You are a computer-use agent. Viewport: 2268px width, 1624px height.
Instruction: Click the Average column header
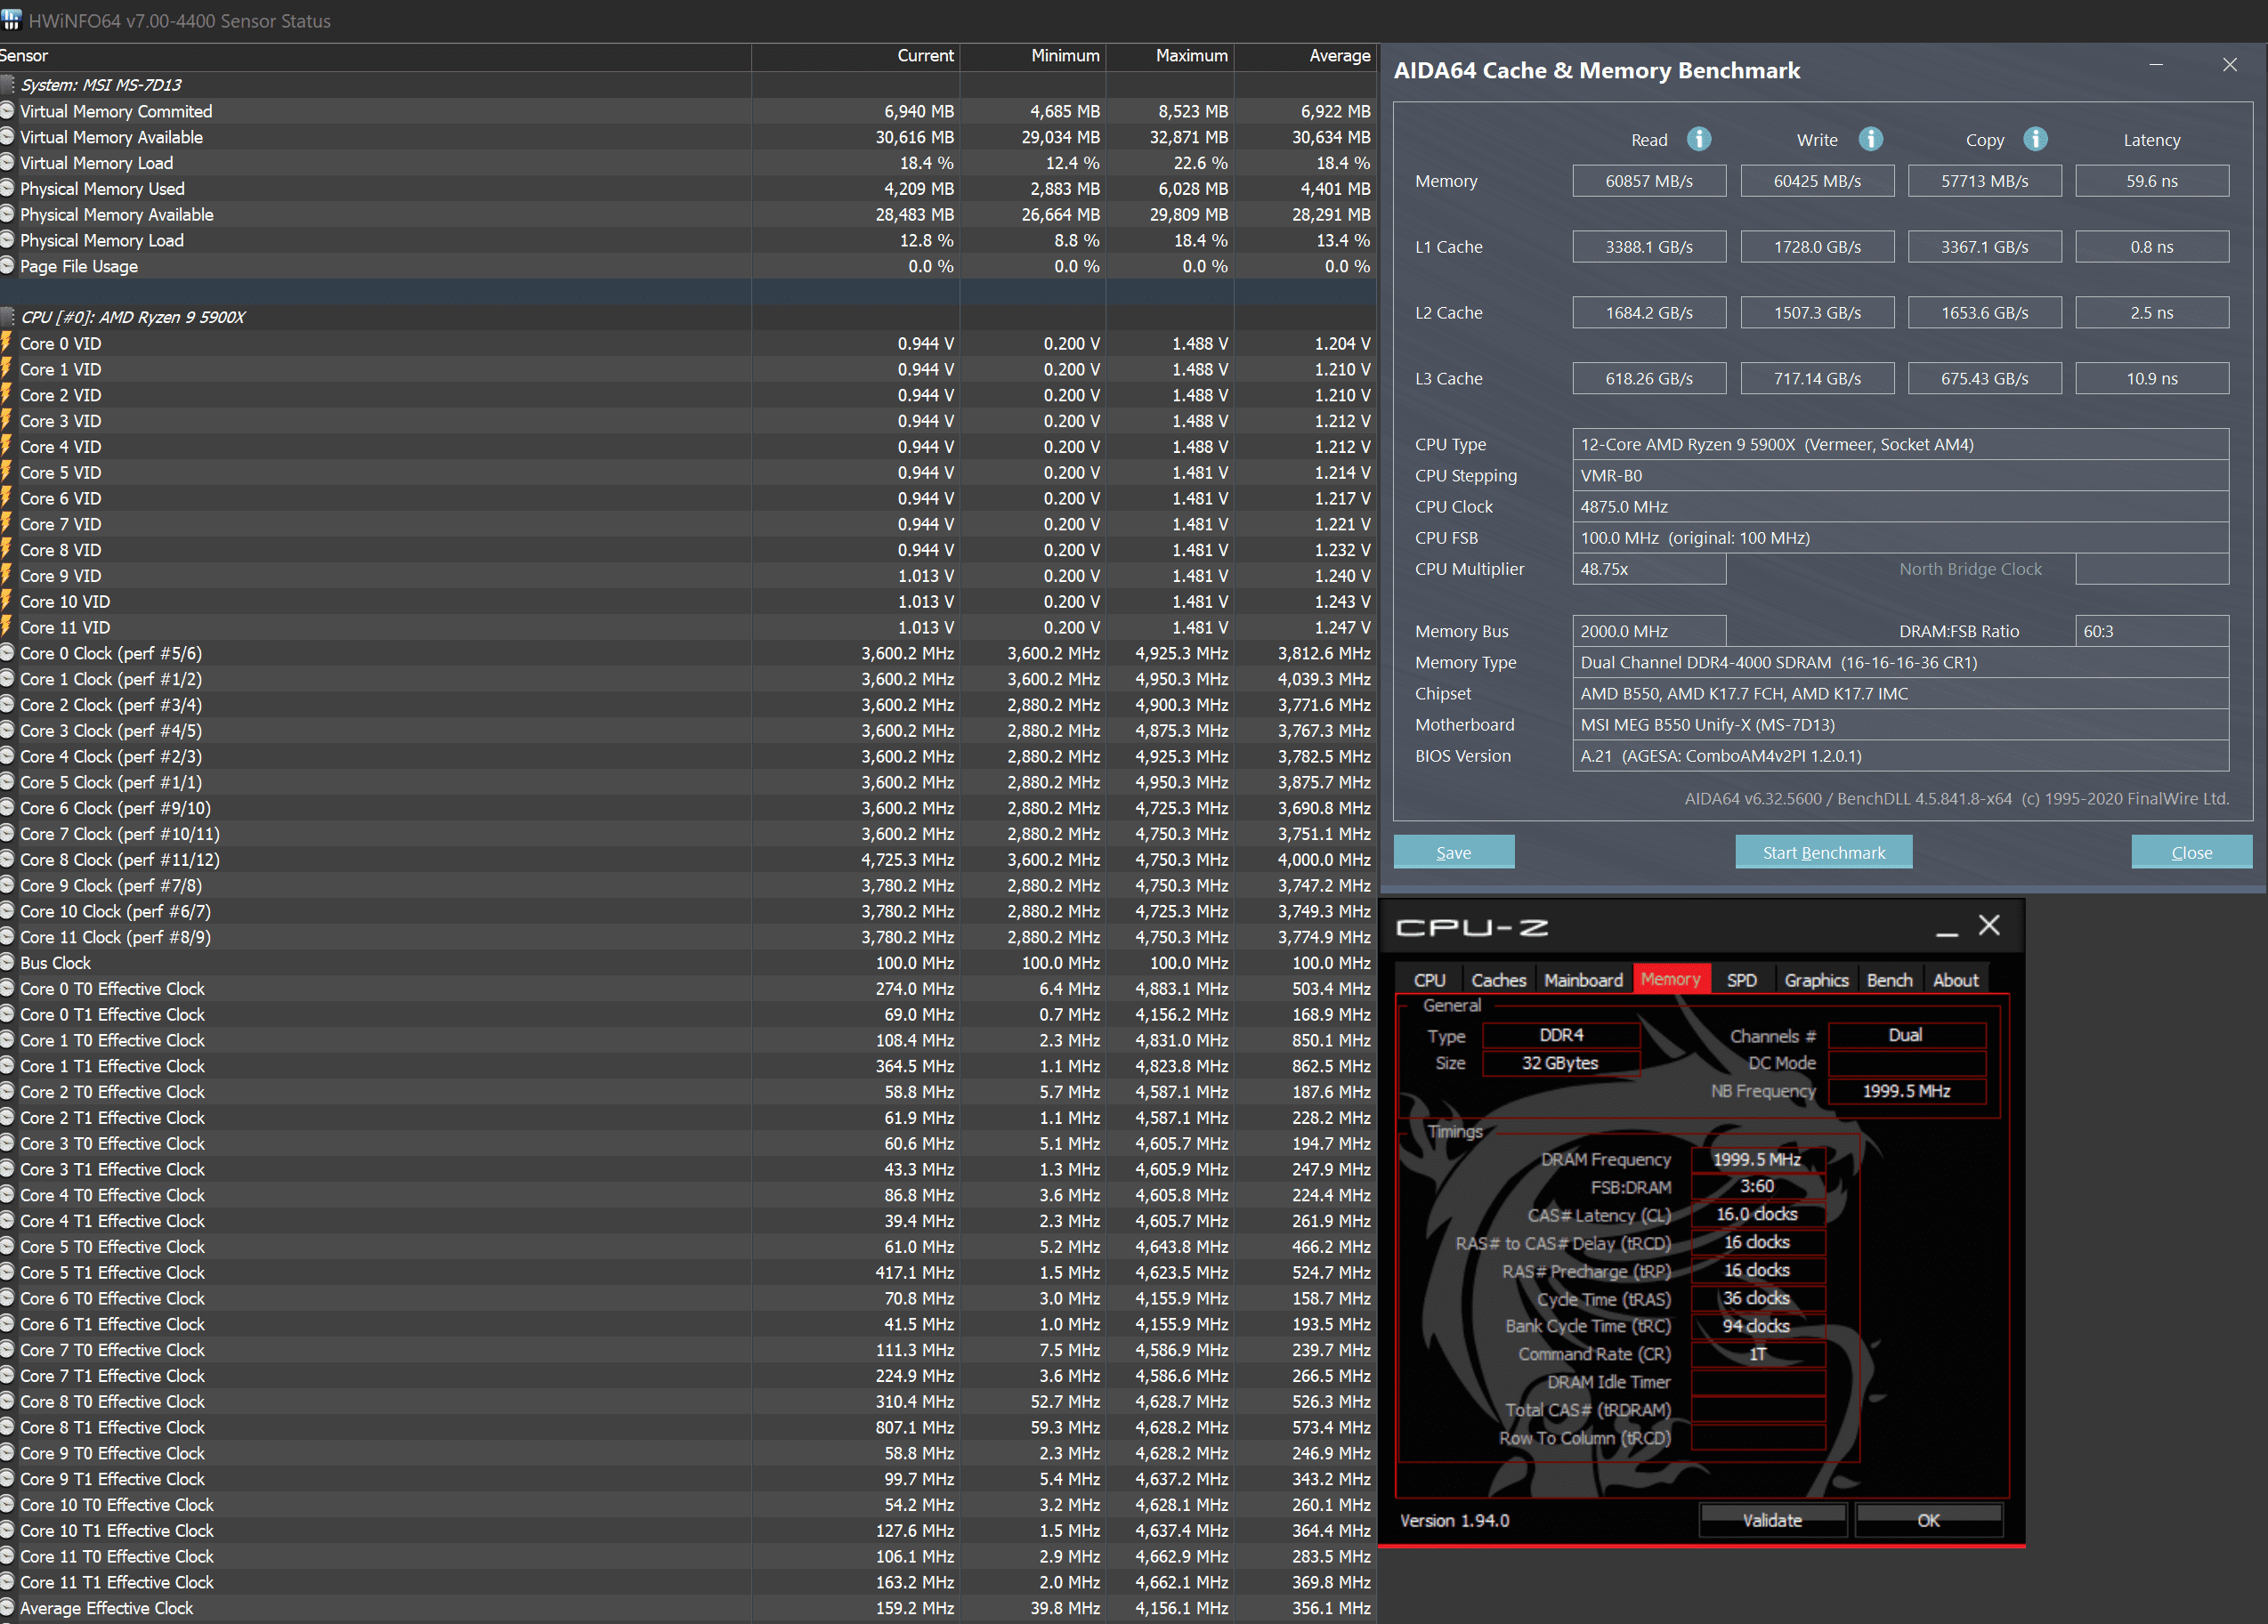(x=1305, y=56)
